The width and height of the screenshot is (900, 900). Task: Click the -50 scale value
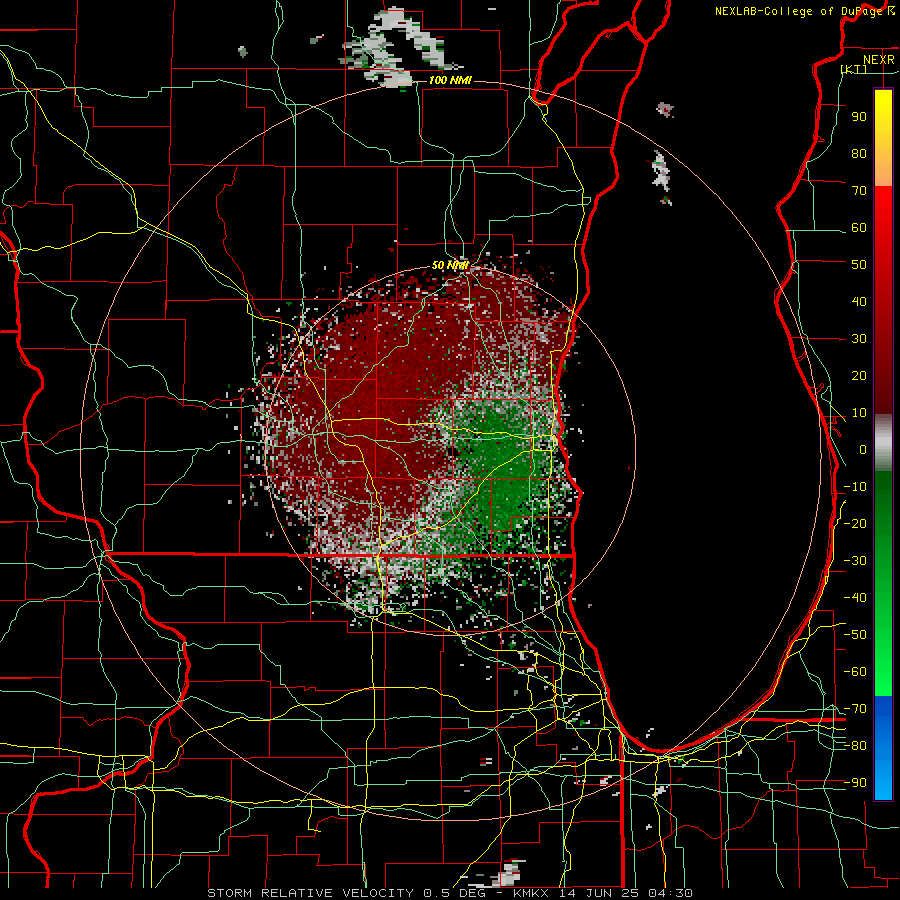(855, 635)
